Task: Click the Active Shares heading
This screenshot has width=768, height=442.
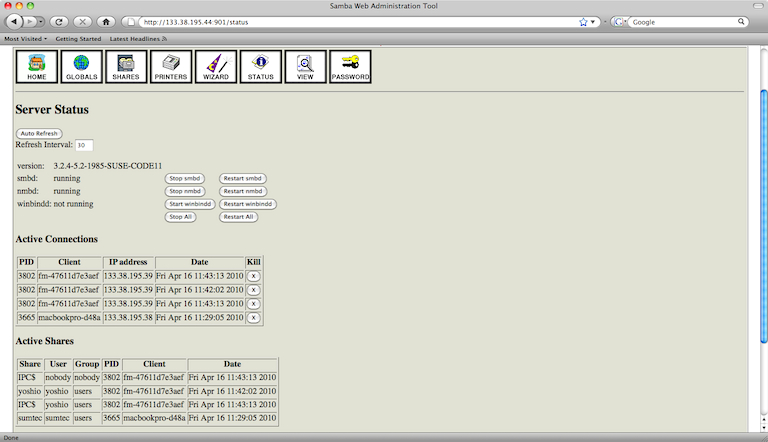Action: (x=45, y=341)
